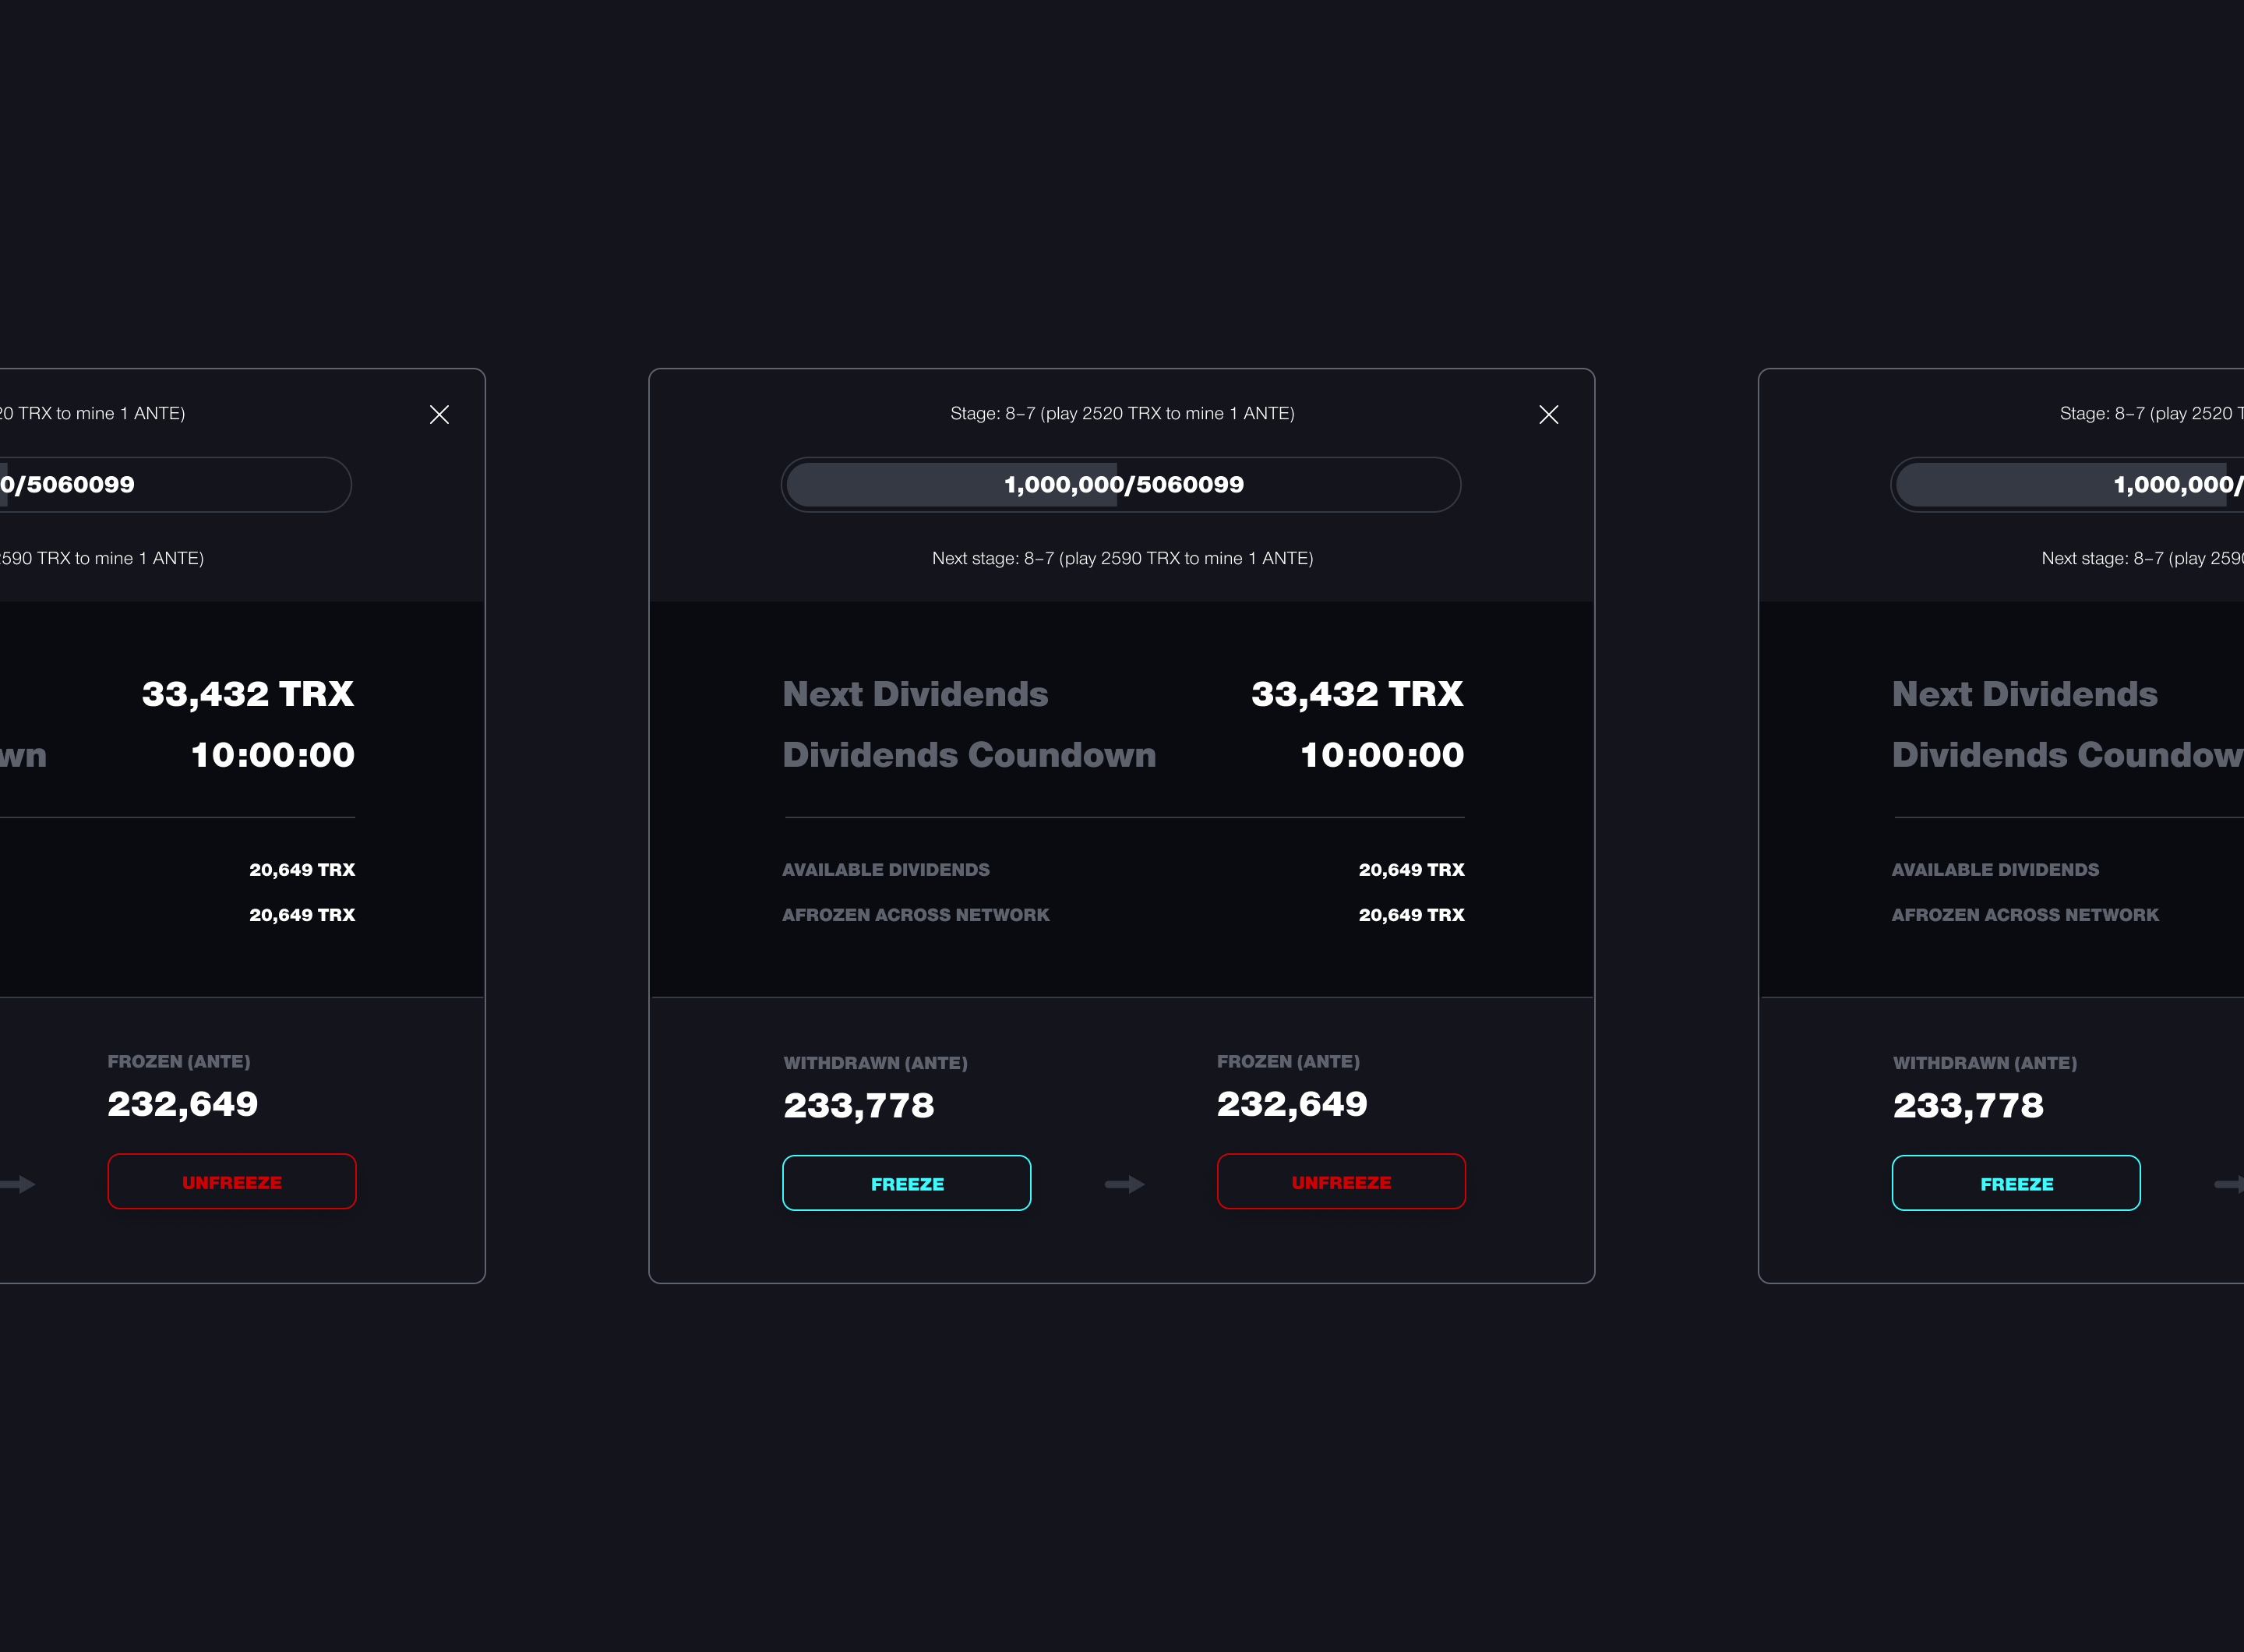Click Available Dividends label in middle card
Screen dimensions: 2244x1652
885,870
